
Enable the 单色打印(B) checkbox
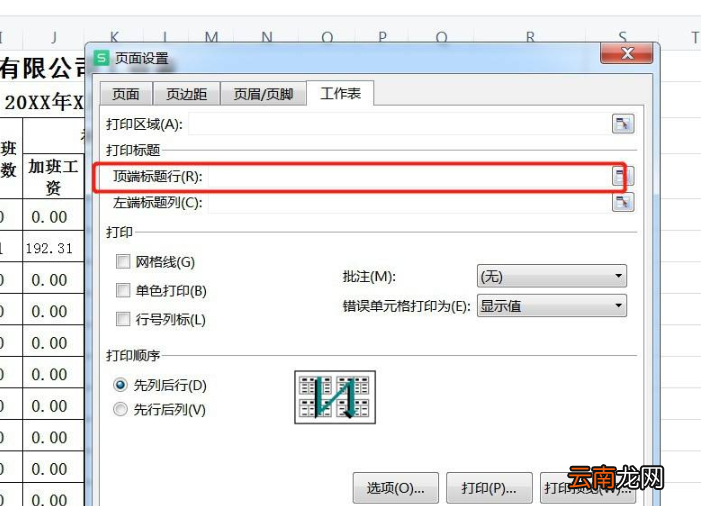123,291
